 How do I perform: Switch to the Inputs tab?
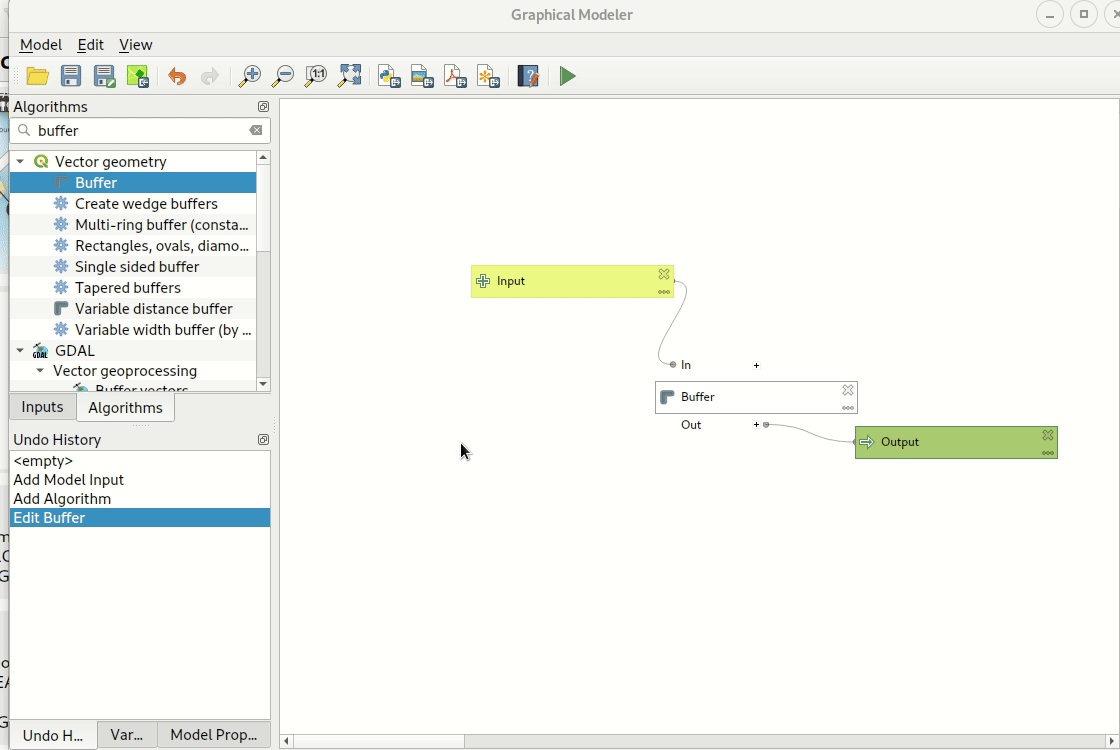(x=42, y=407)
